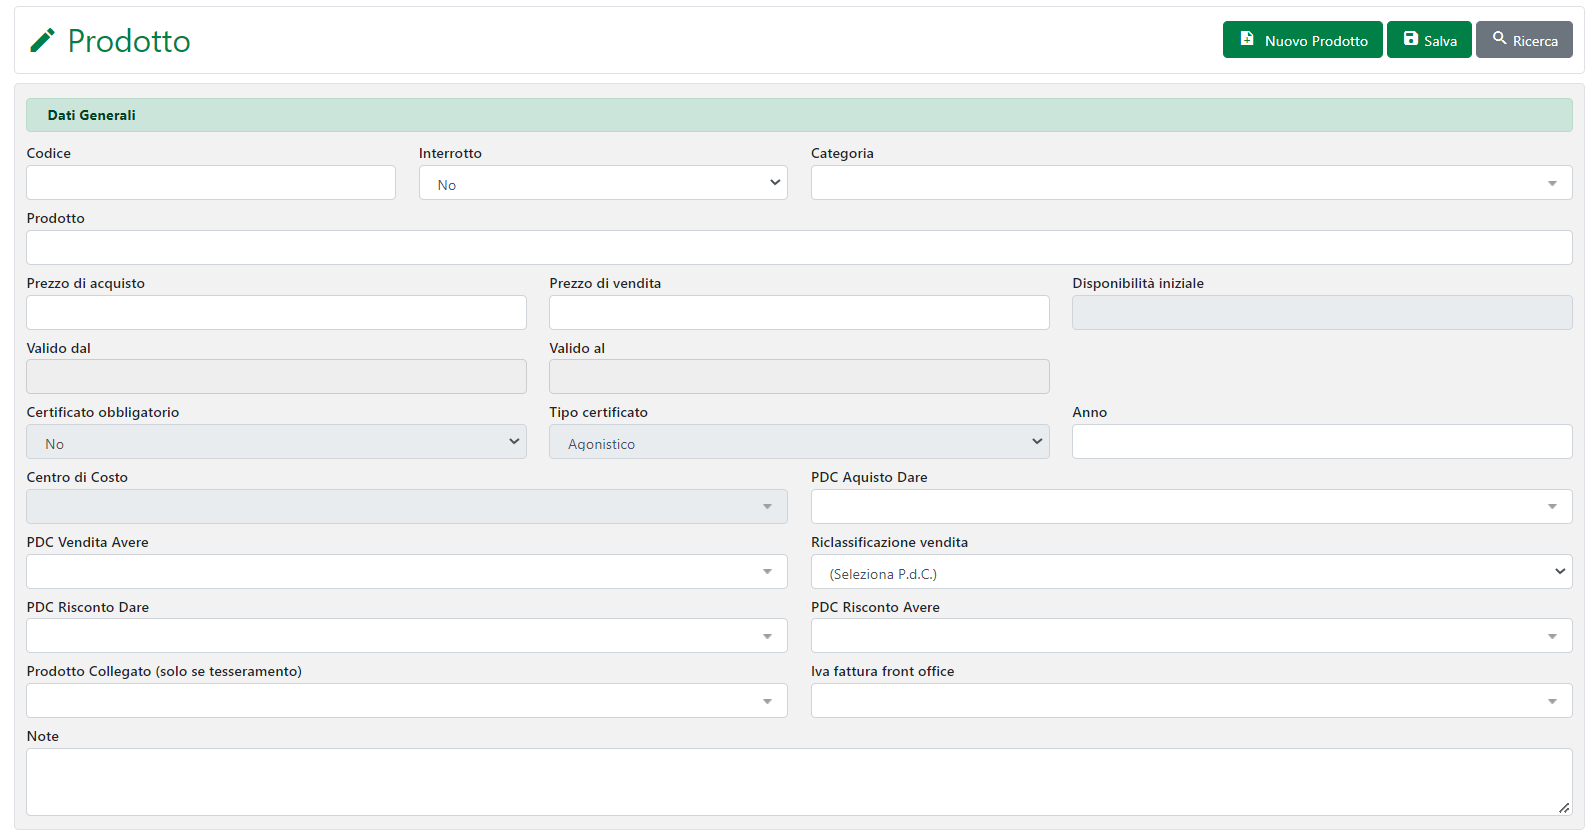Save the product with Salva button
This screenshot has height=838, width=1596.
[1429, 40]
